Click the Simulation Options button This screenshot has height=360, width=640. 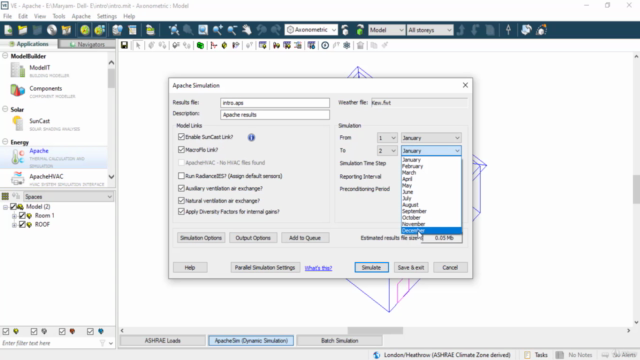[x=201, y=238]
